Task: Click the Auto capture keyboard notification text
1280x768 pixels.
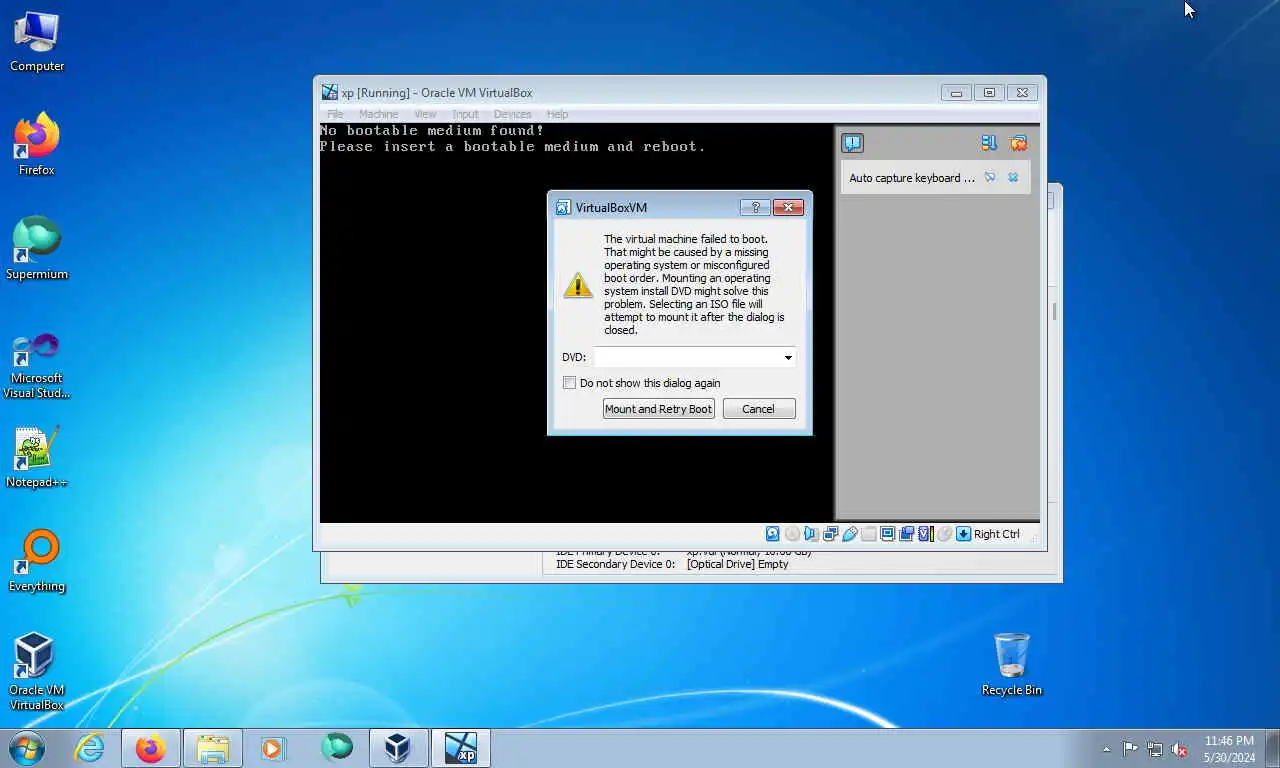Action: (912, 178)
